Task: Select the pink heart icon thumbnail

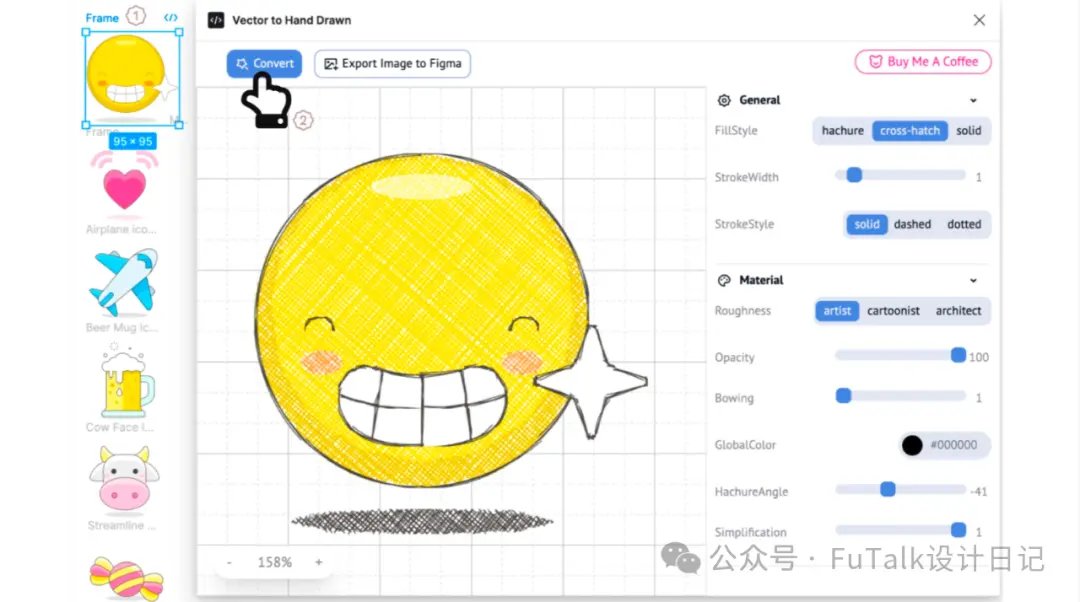Action: click(x=125, y=185)
